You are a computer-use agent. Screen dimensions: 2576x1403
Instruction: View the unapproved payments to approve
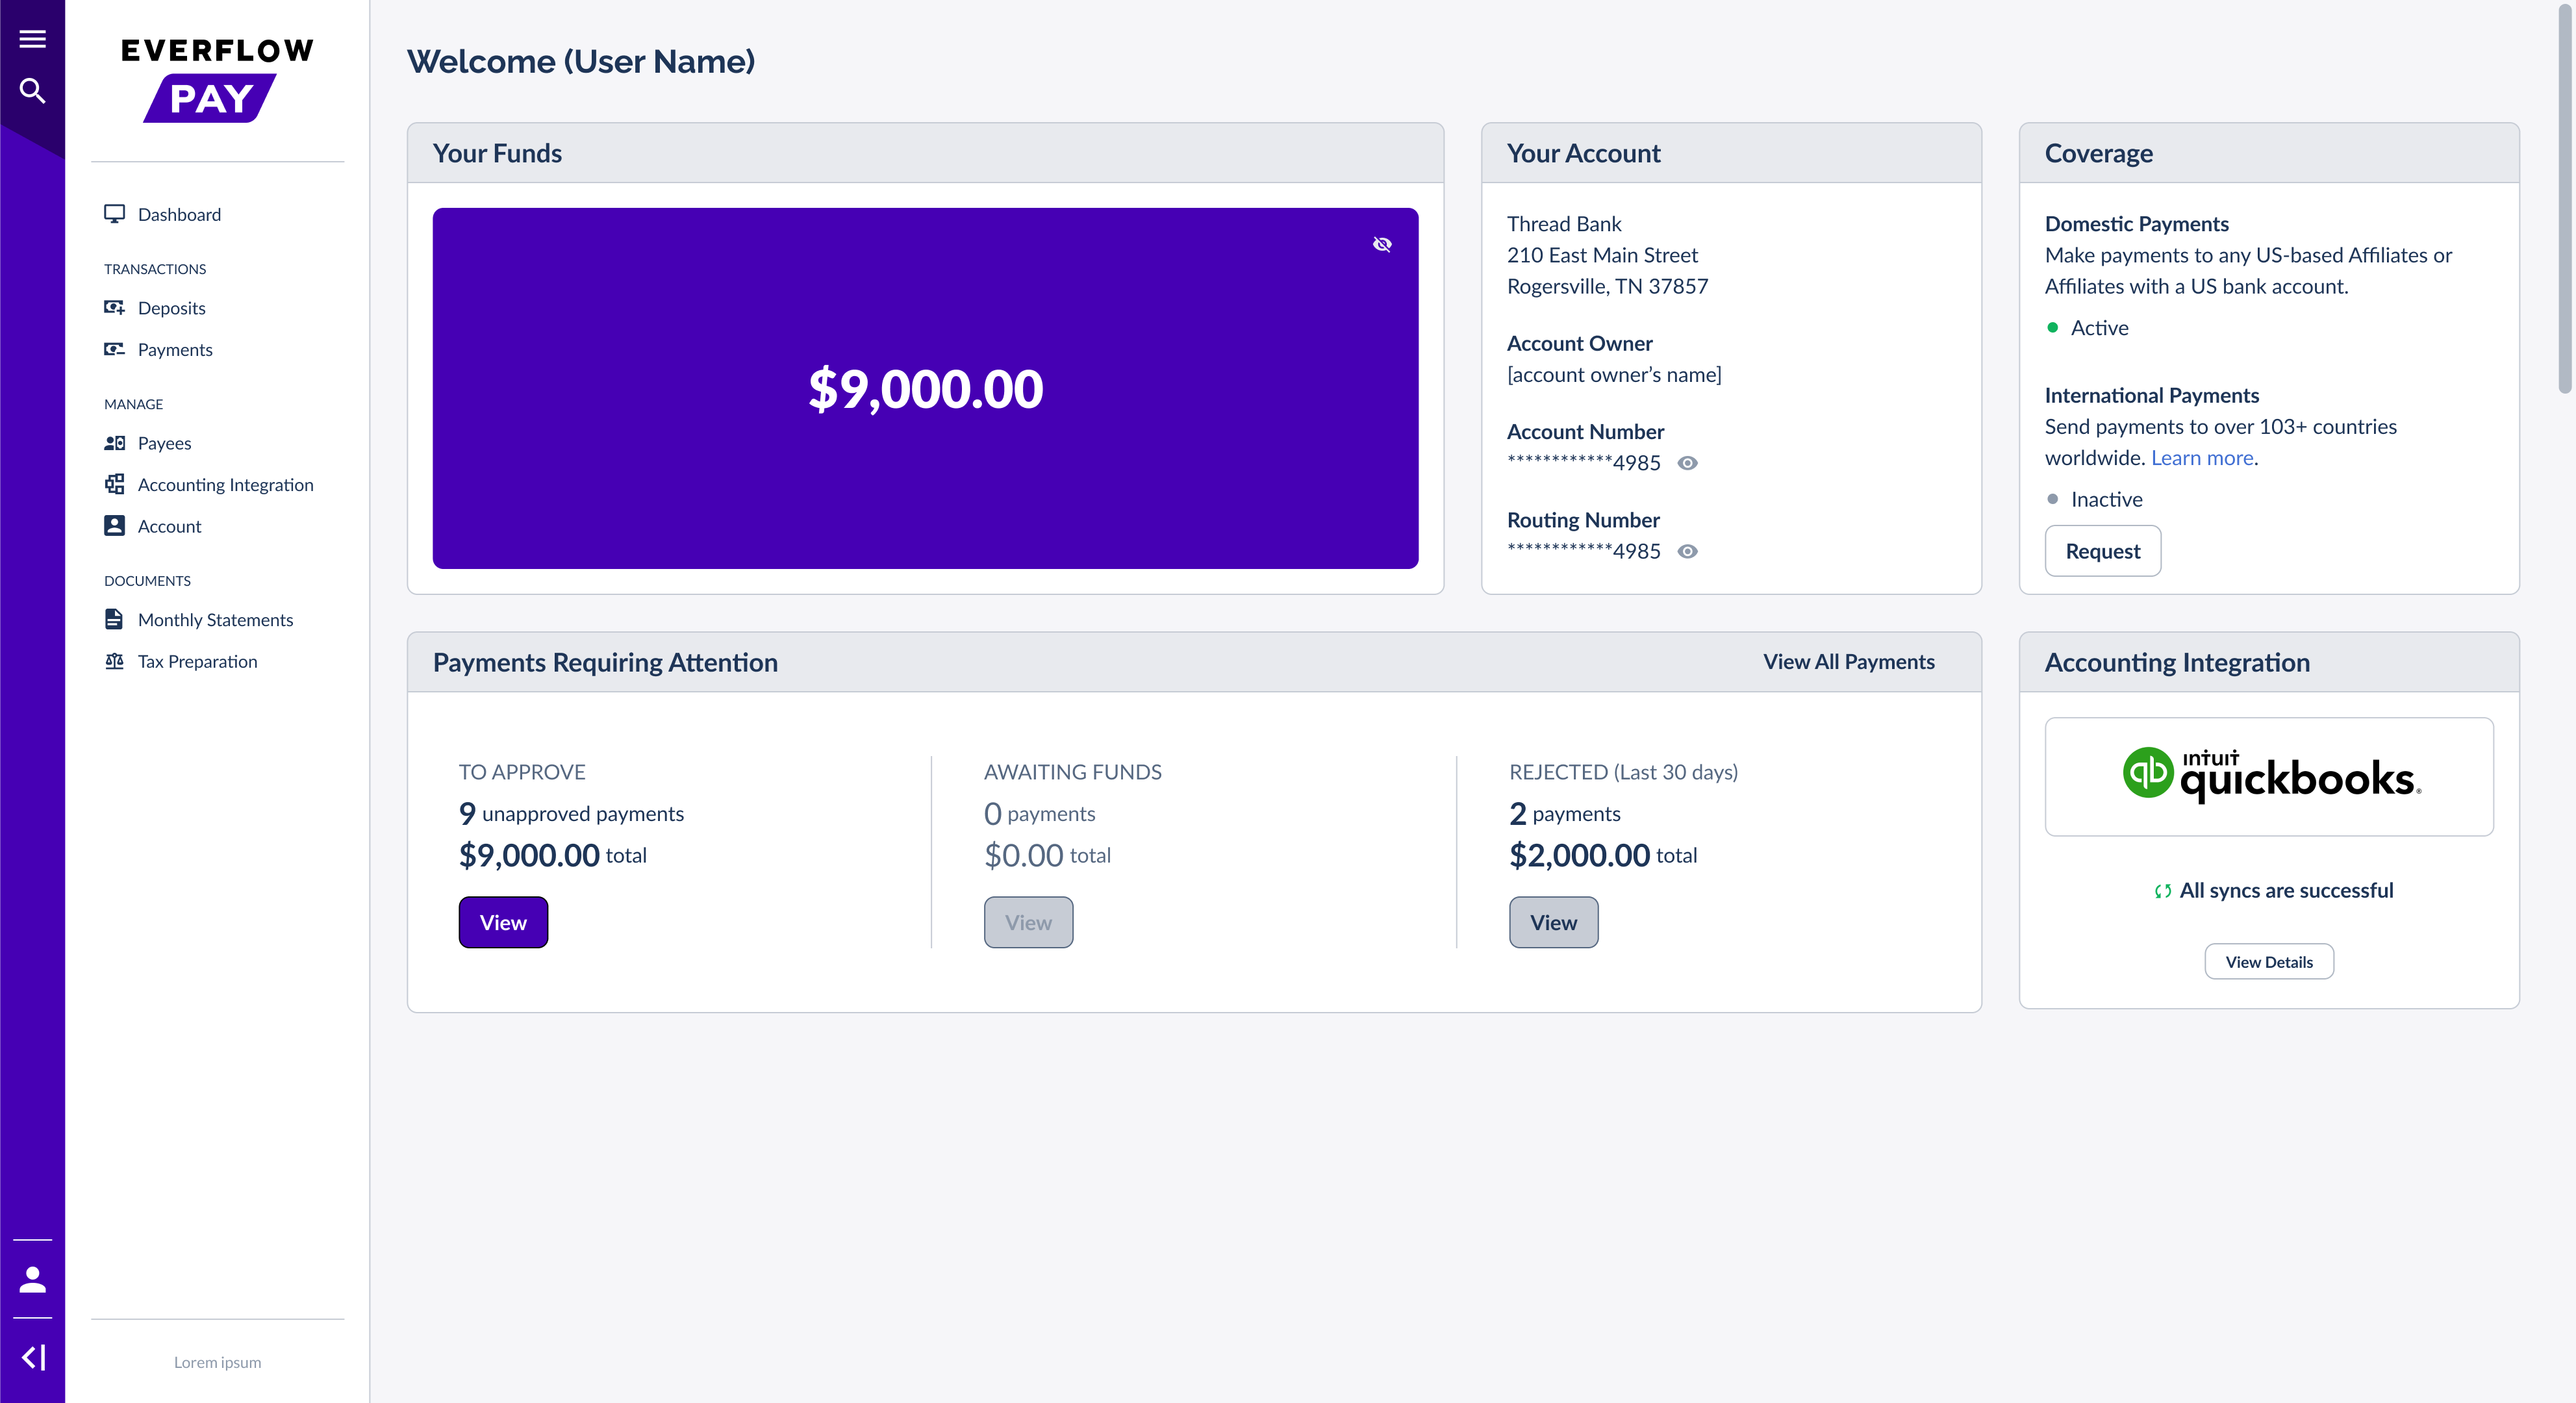[x=503, y=922]
